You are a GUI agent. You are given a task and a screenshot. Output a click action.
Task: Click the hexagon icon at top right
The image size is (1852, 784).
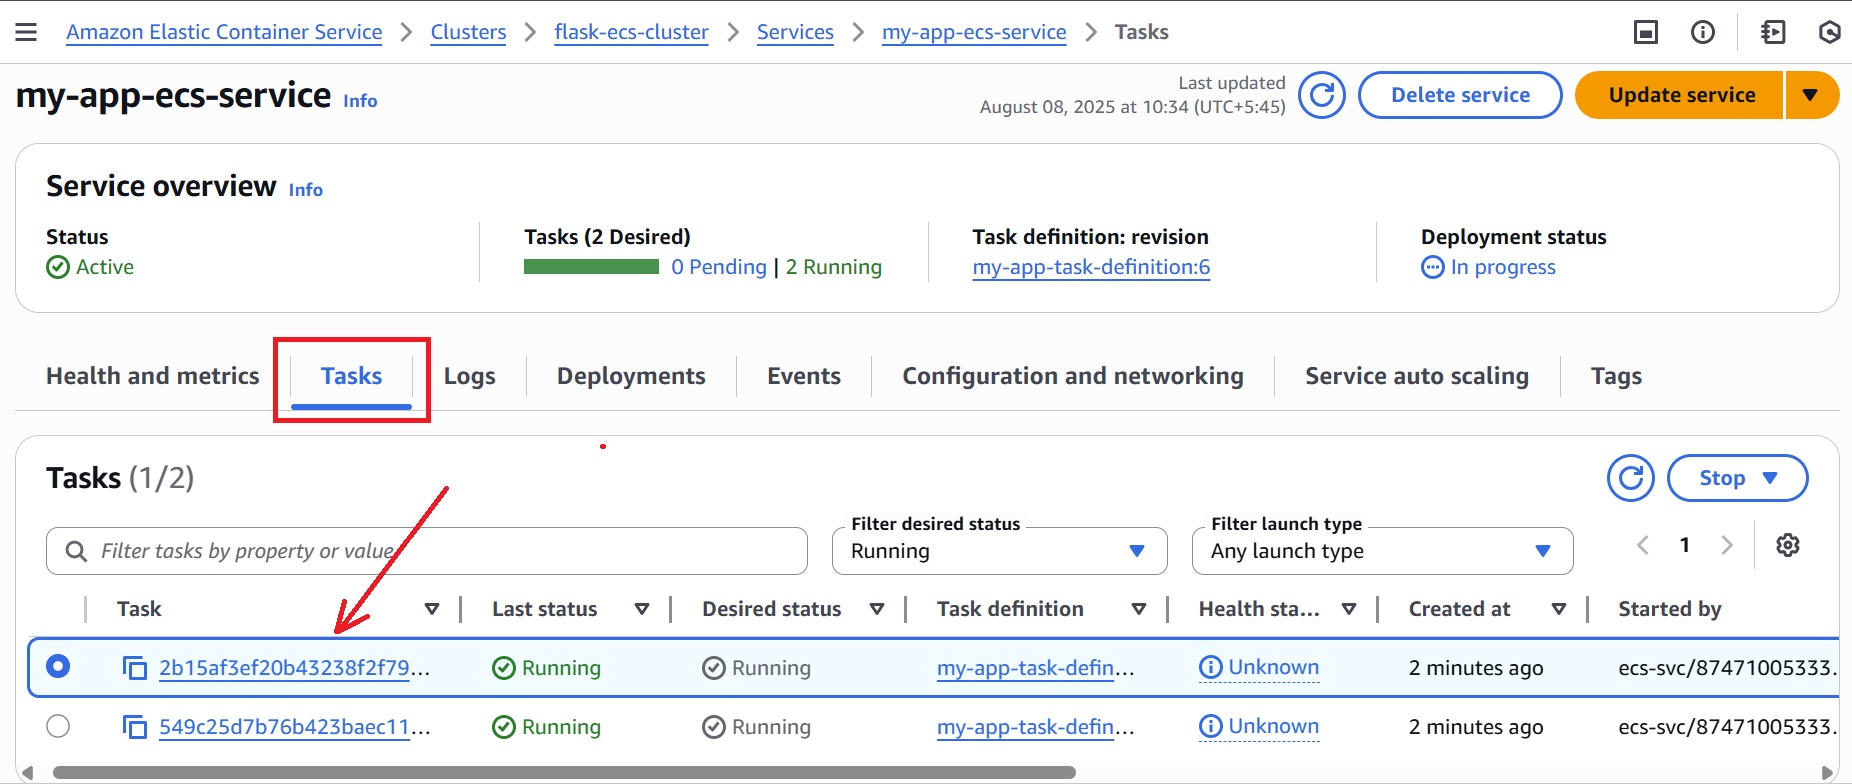(1830, 32)
